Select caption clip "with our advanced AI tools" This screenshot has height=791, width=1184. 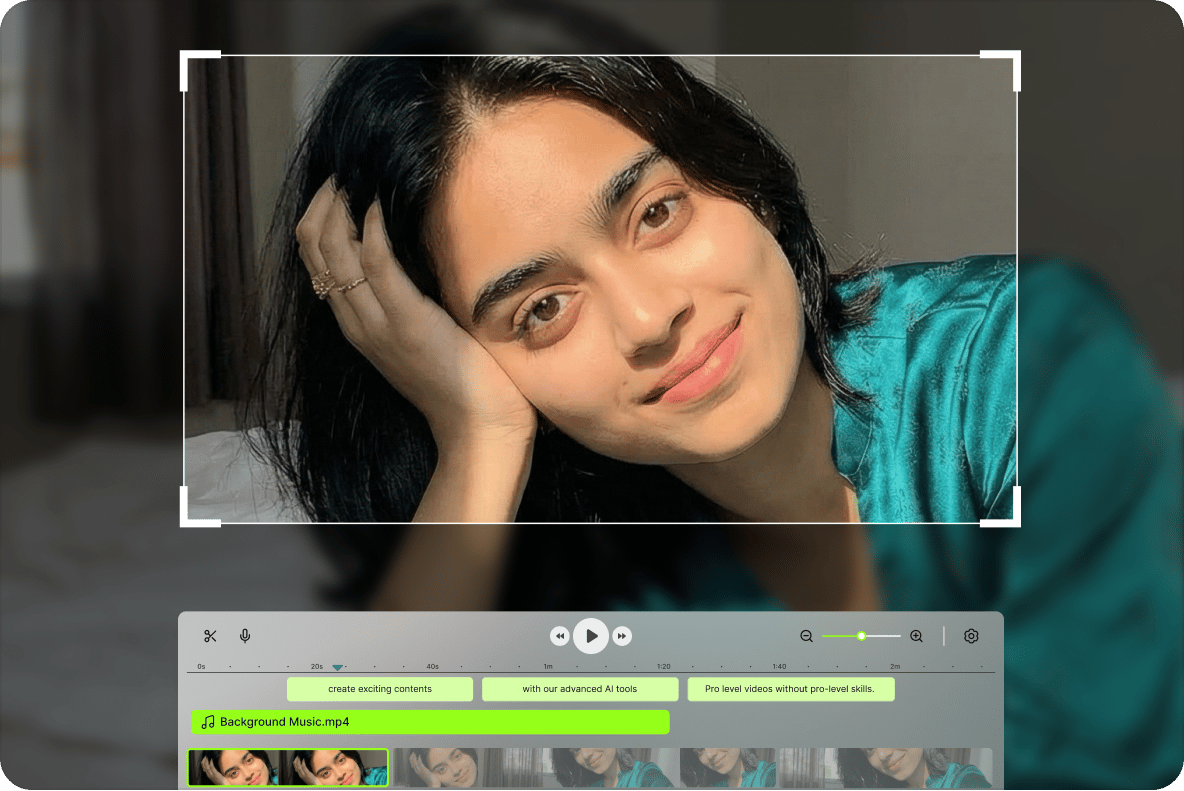click(580, 689)
